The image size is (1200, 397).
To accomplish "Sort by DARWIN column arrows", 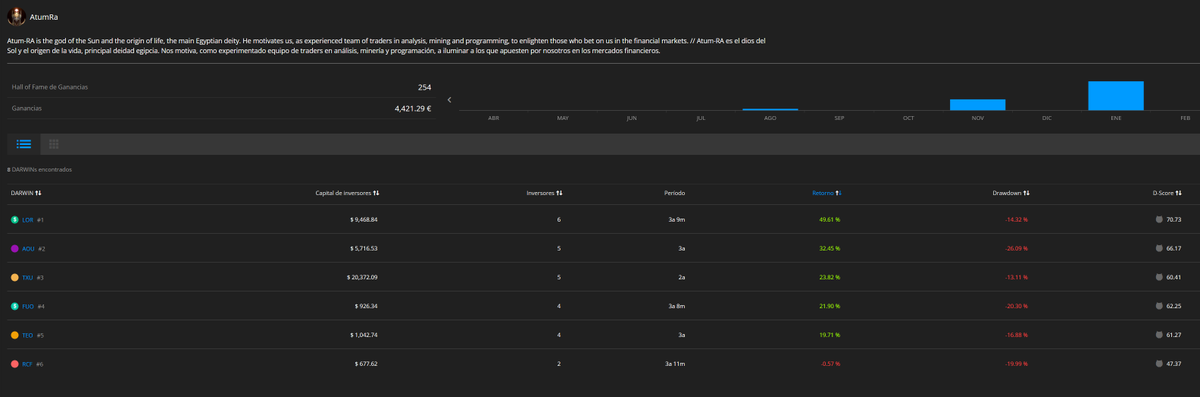I will point(38,192).
